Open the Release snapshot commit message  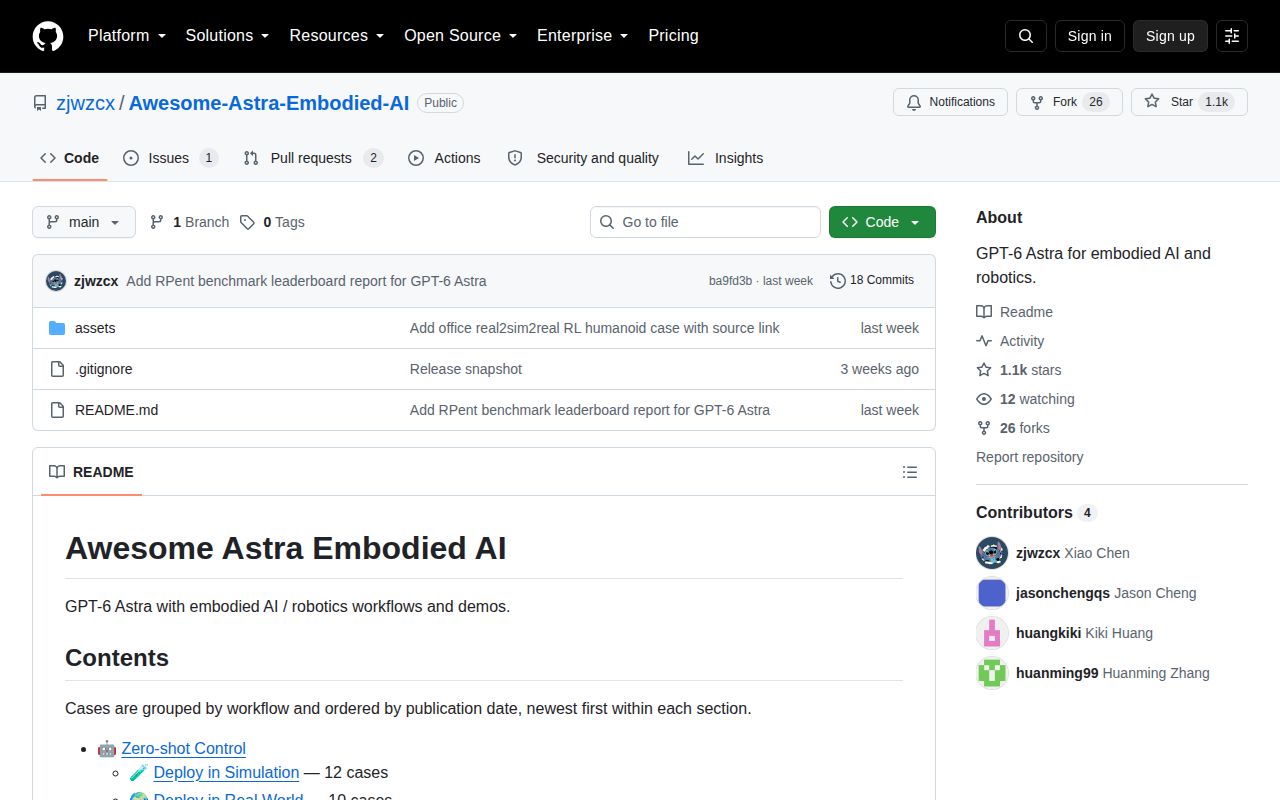tap(466, 369)
